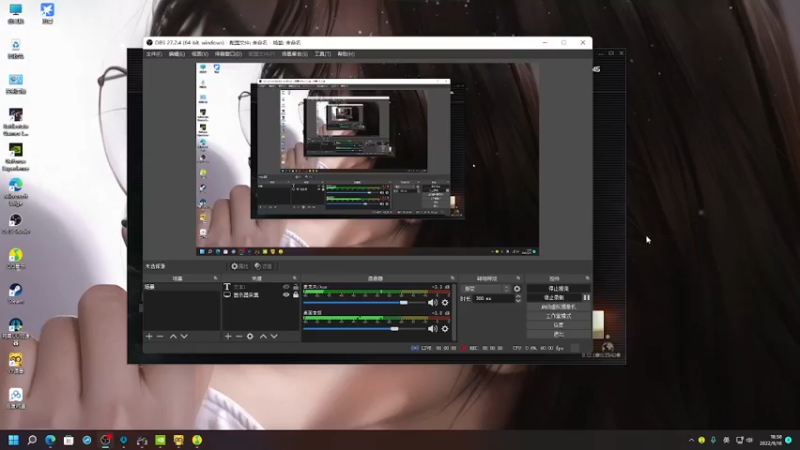Click the 停止推流 button
Screen dimensions: 800x450
558,289
